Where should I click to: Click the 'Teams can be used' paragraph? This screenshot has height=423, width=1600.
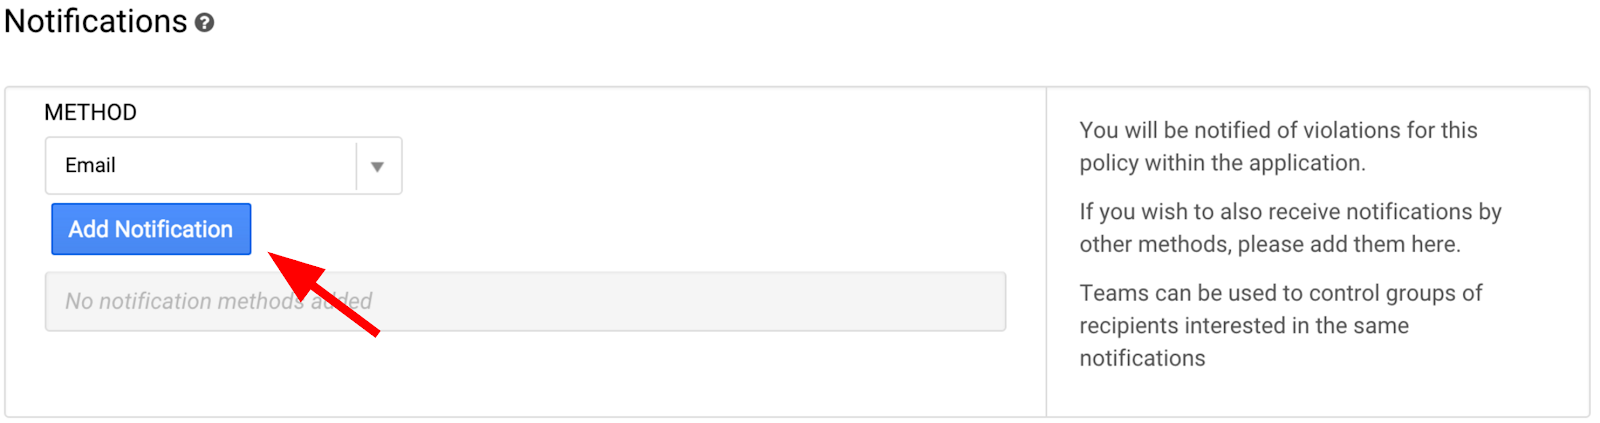1280,325
